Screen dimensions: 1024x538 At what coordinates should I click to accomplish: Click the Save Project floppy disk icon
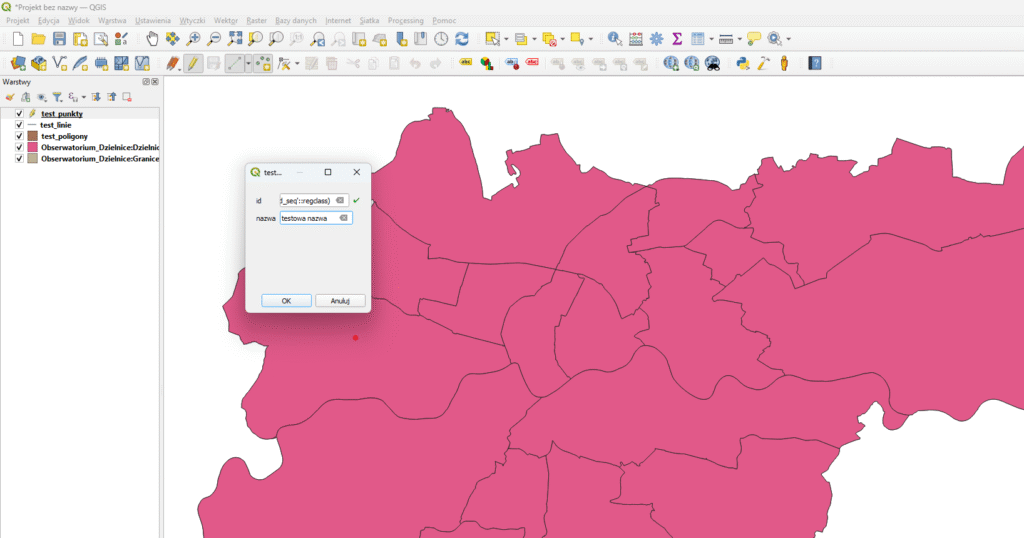point(59,39)
